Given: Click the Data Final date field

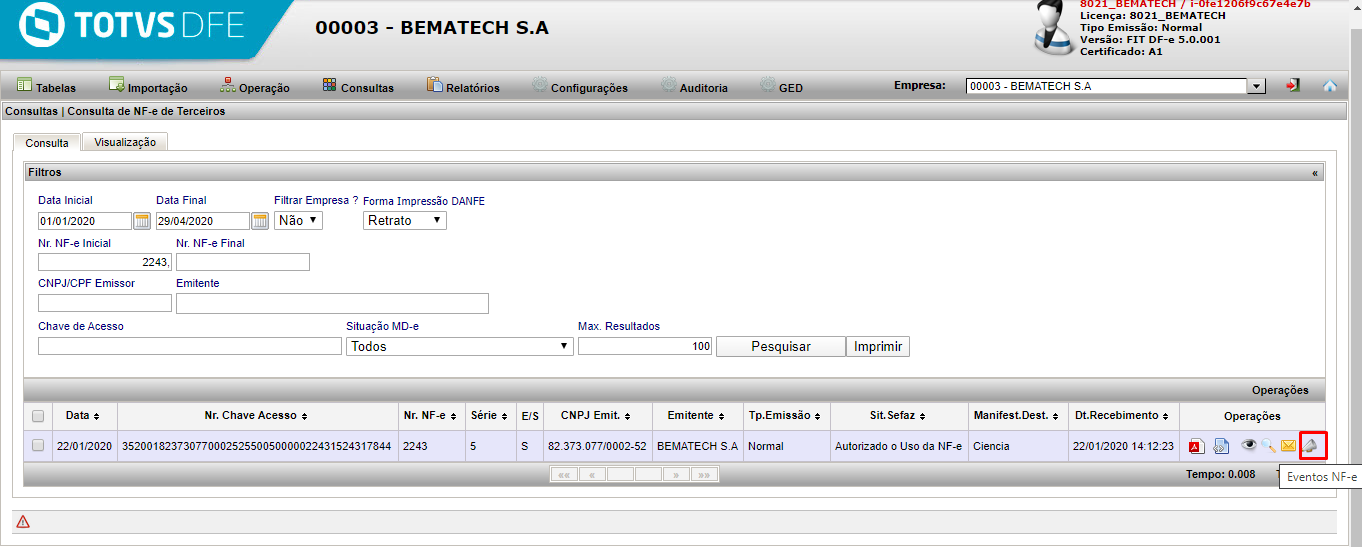Looking at the screenshot, I should click(x=203, y=221).
